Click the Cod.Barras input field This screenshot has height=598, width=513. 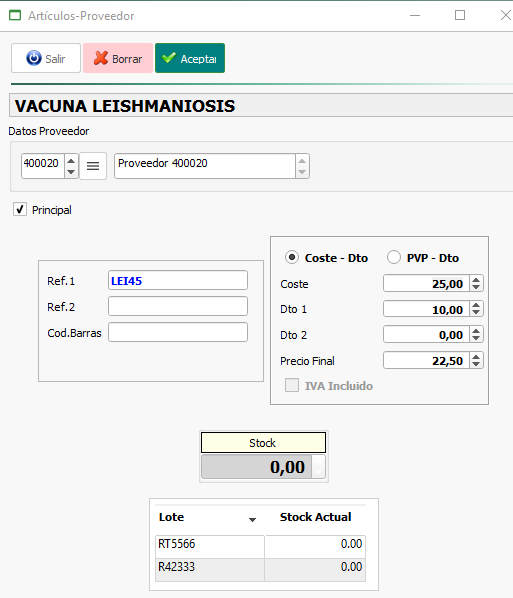point(178,332)
